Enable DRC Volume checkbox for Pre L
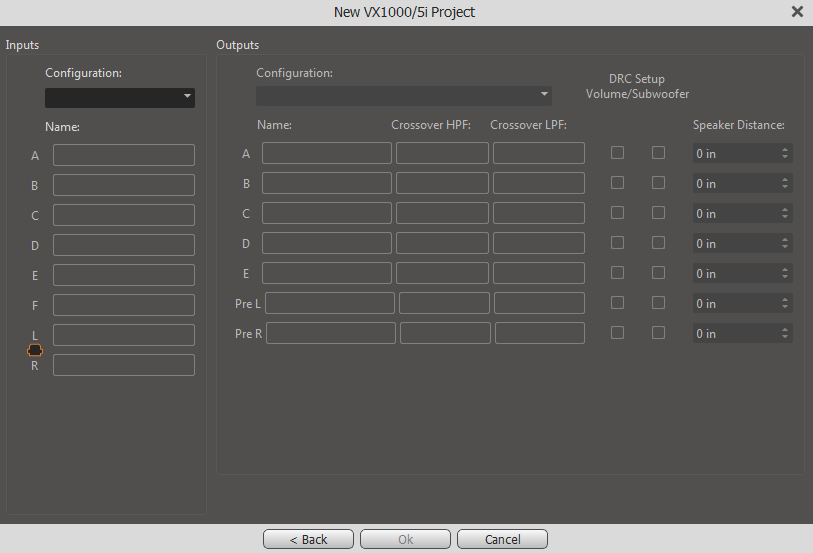Screen dimensions: 813x553 coord(617,303)
